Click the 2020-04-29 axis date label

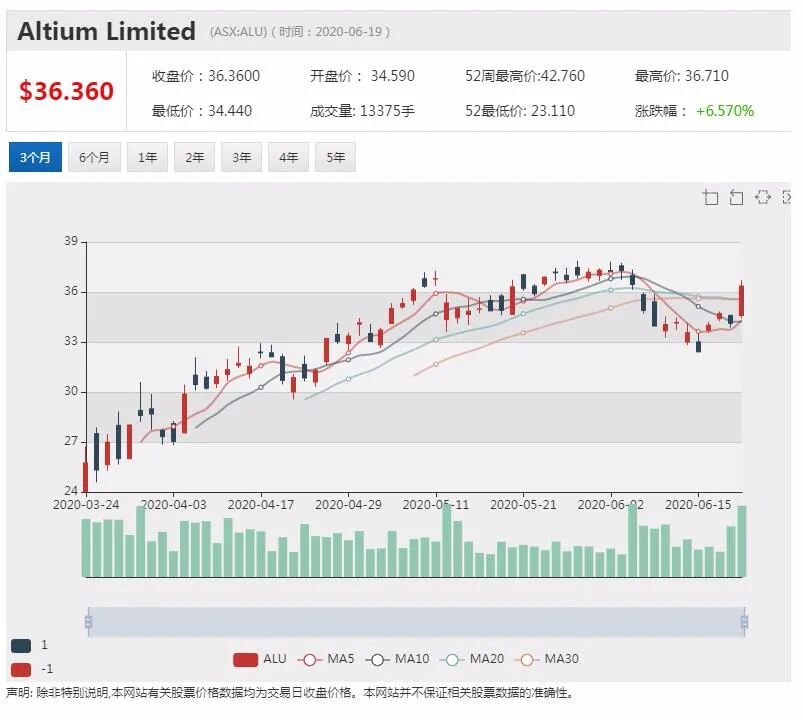tap(348, 505)
